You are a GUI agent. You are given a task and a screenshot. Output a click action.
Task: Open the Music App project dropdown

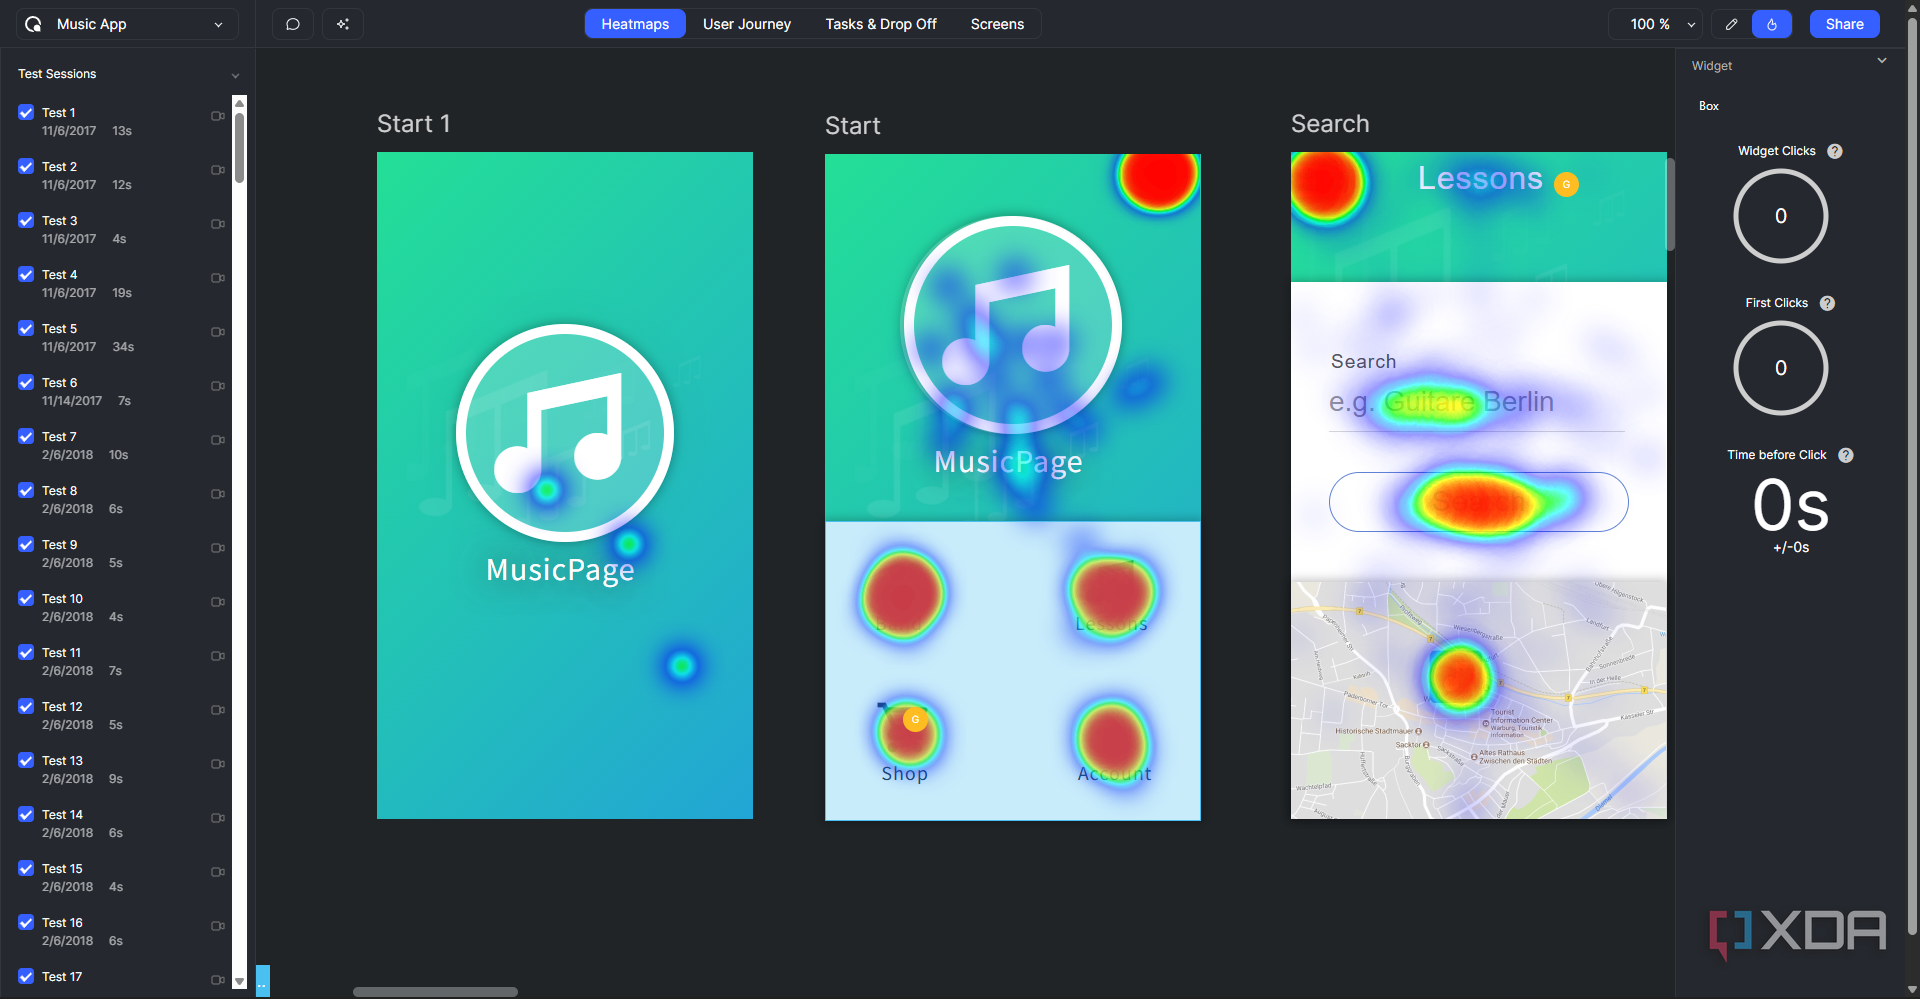coord(127,24)
